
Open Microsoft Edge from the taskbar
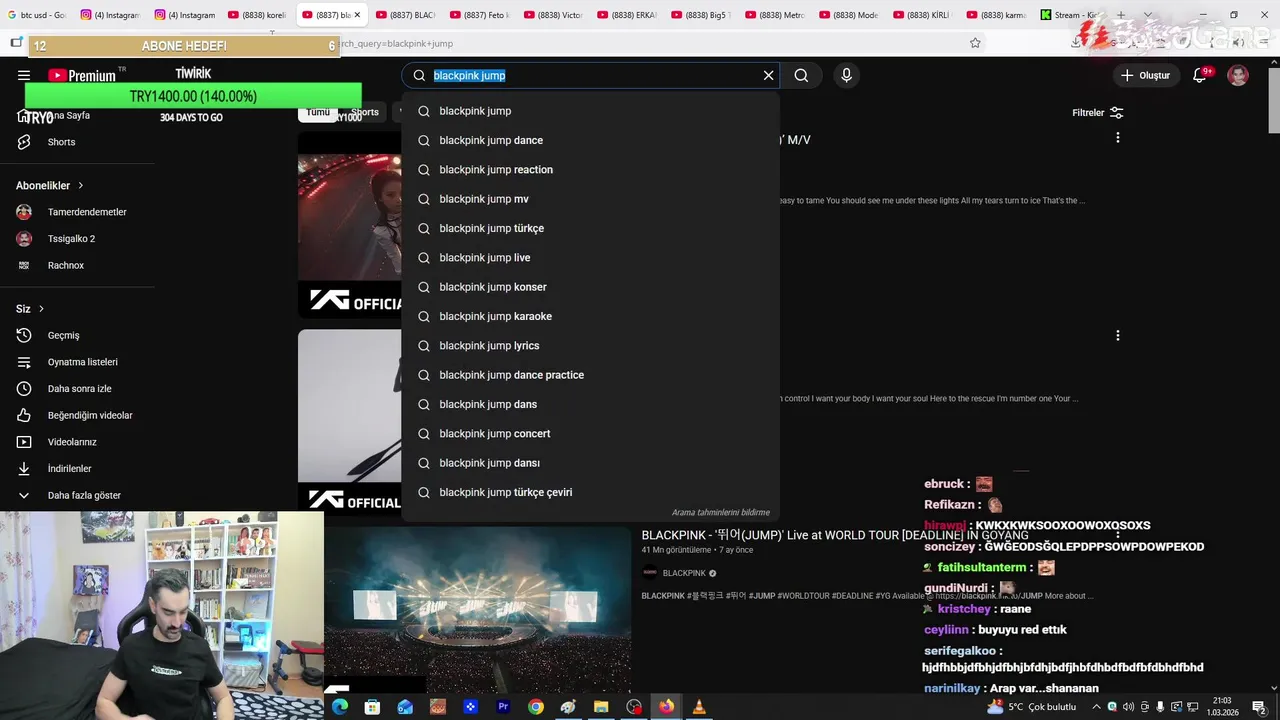pos(340,707)
